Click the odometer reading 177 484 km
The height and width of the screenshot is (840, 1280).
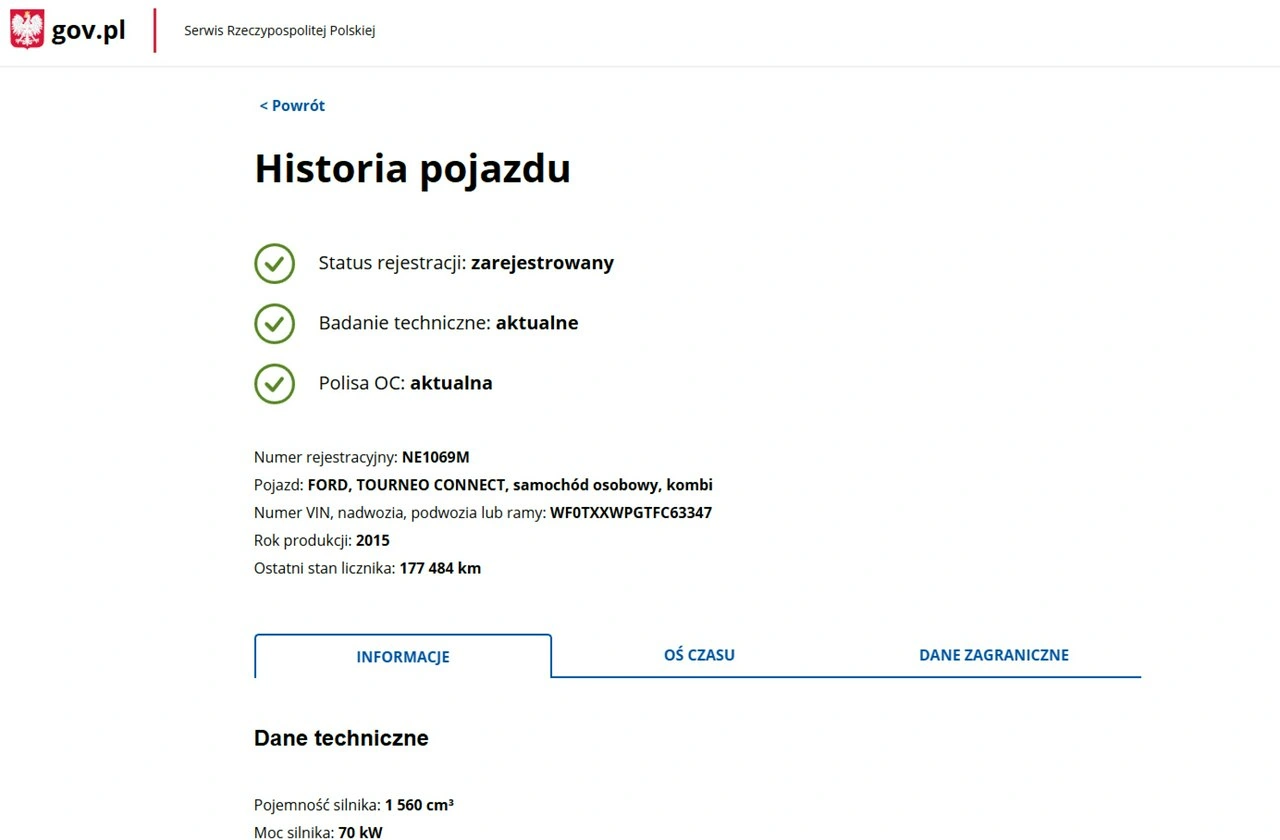click(x=440, y=567)
